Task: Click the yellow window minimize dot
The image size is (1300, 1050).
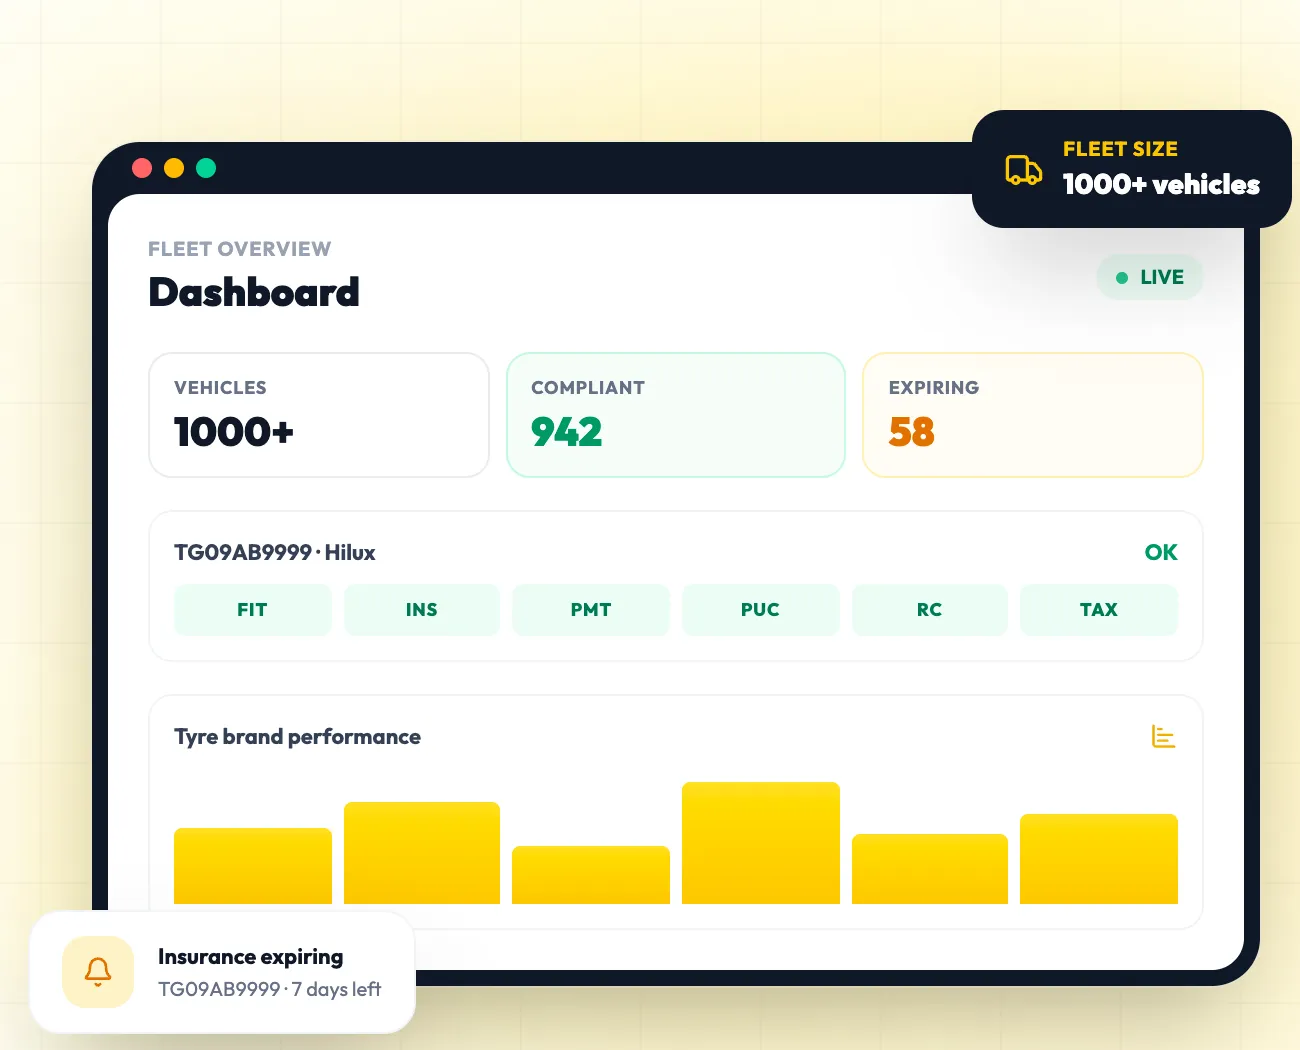Action: click(x=174, y=168)
